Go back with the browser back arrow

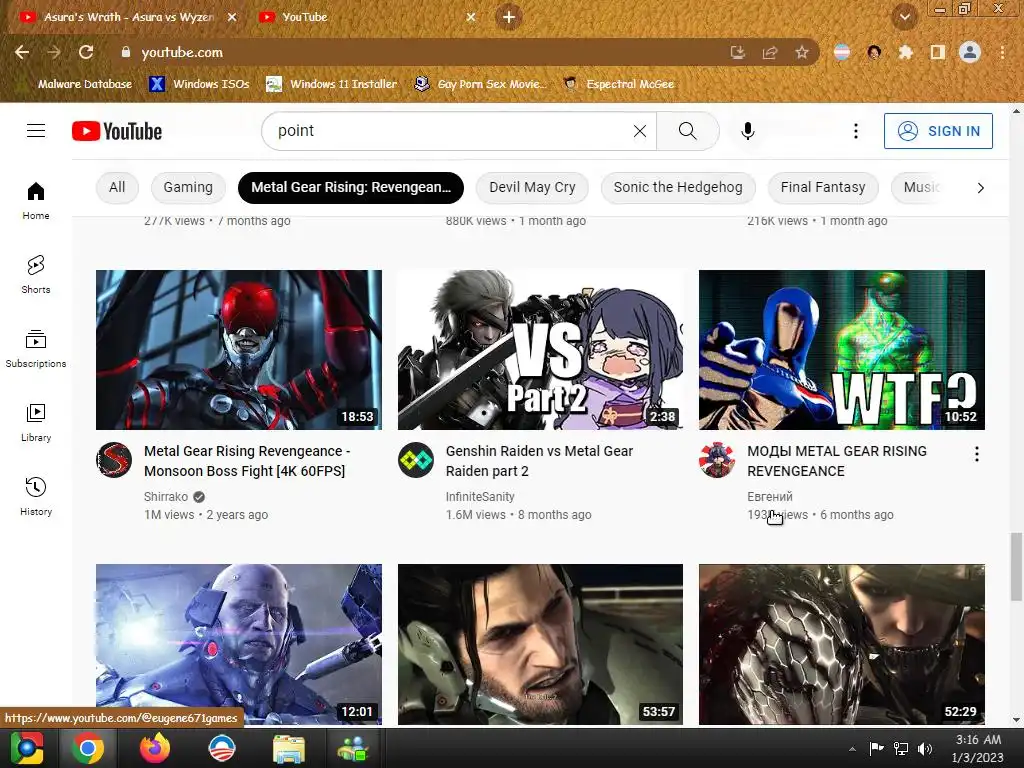(x=22, y=52)
